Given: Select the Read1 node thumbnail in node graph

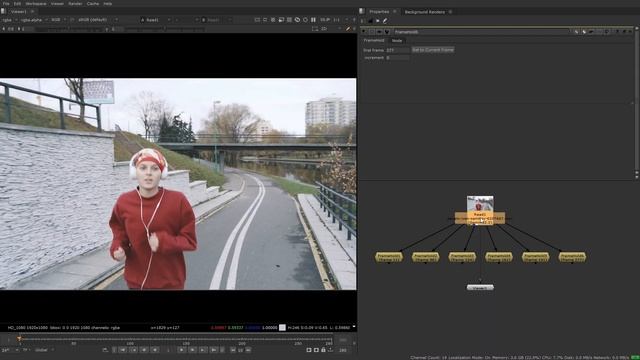Looking at the screenshot, I should [x=480, y=204].
